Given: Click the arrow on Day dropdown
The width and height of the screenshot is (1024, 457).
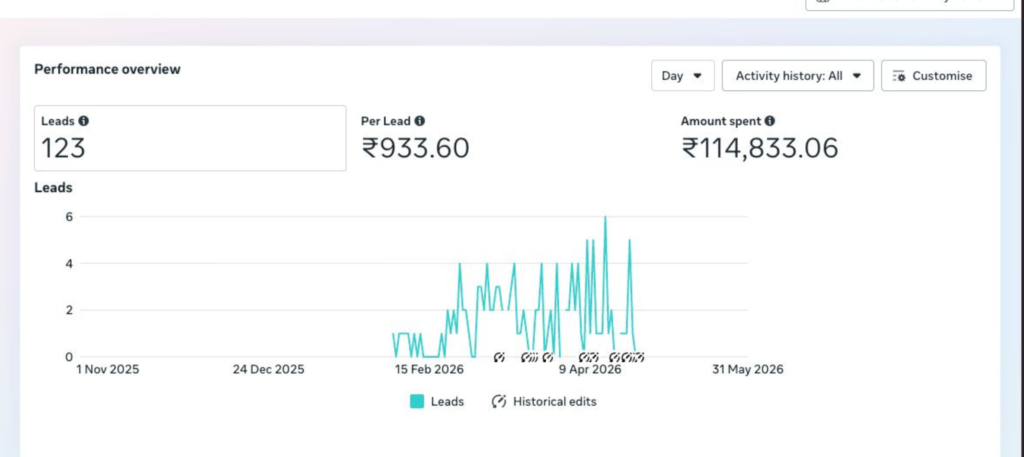Looking at the screenshot, I should 697,76.
